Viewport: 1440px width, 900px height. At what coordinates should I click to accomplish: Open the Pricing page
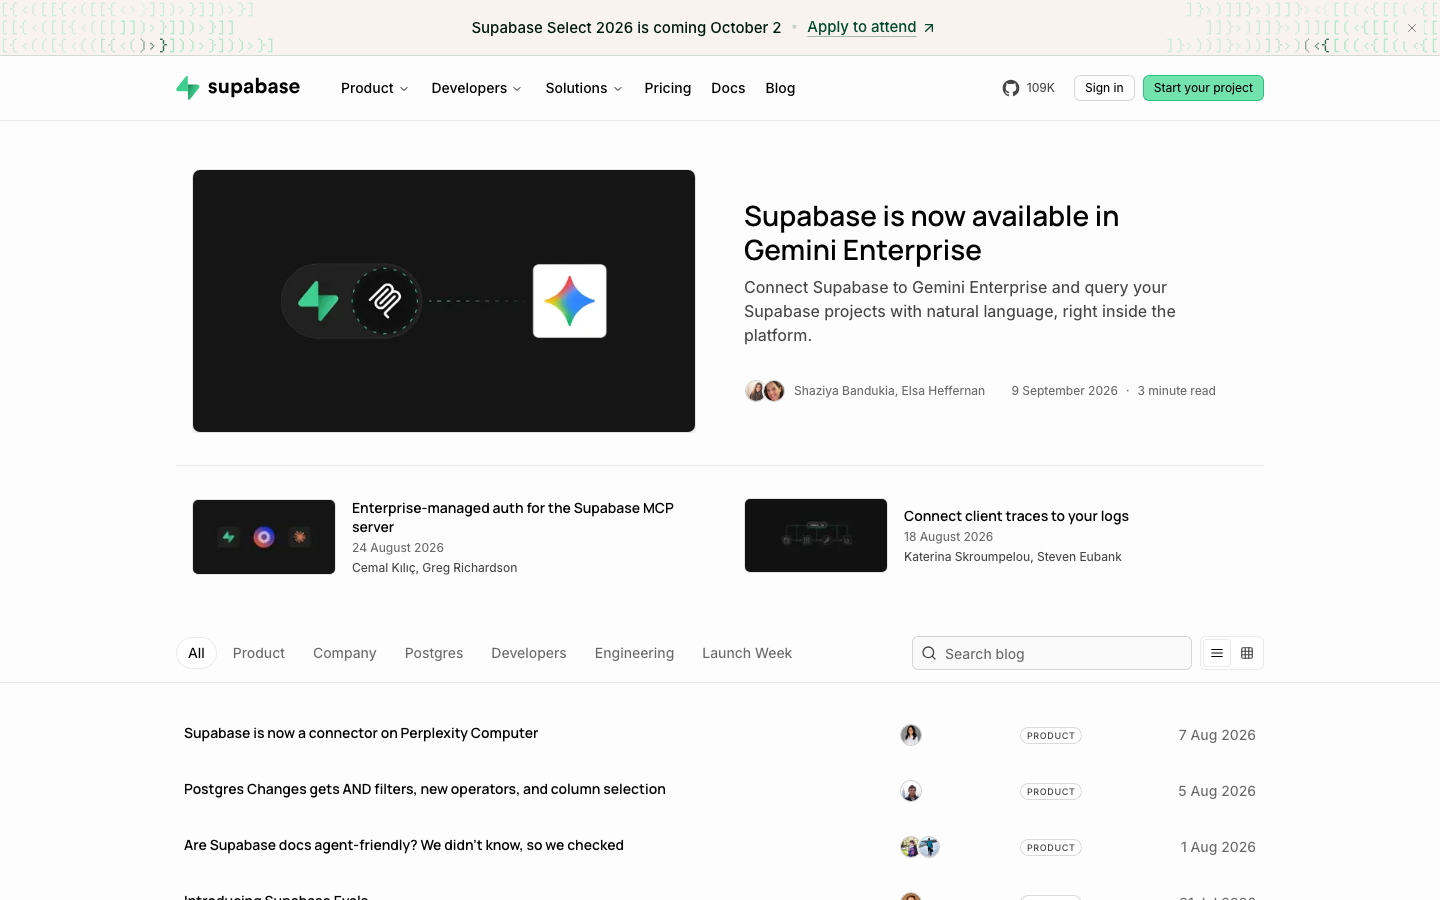(668, 88)
